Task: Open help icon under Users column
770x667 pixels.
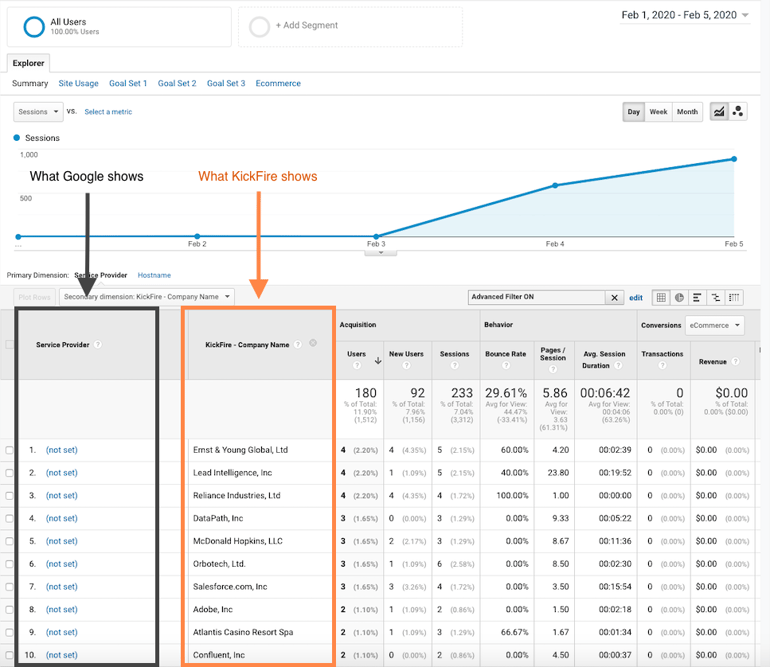Action: [x=357, y=365]
